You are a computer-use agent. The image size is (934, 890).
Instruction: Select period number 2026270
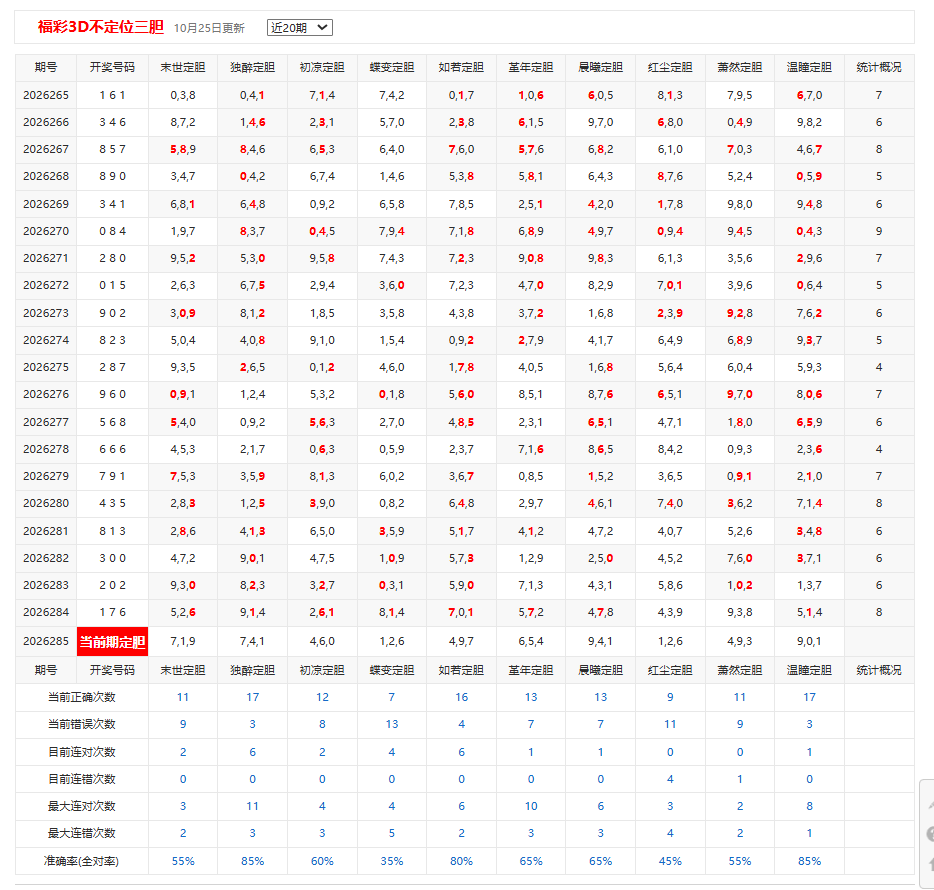tap(46, 231)
